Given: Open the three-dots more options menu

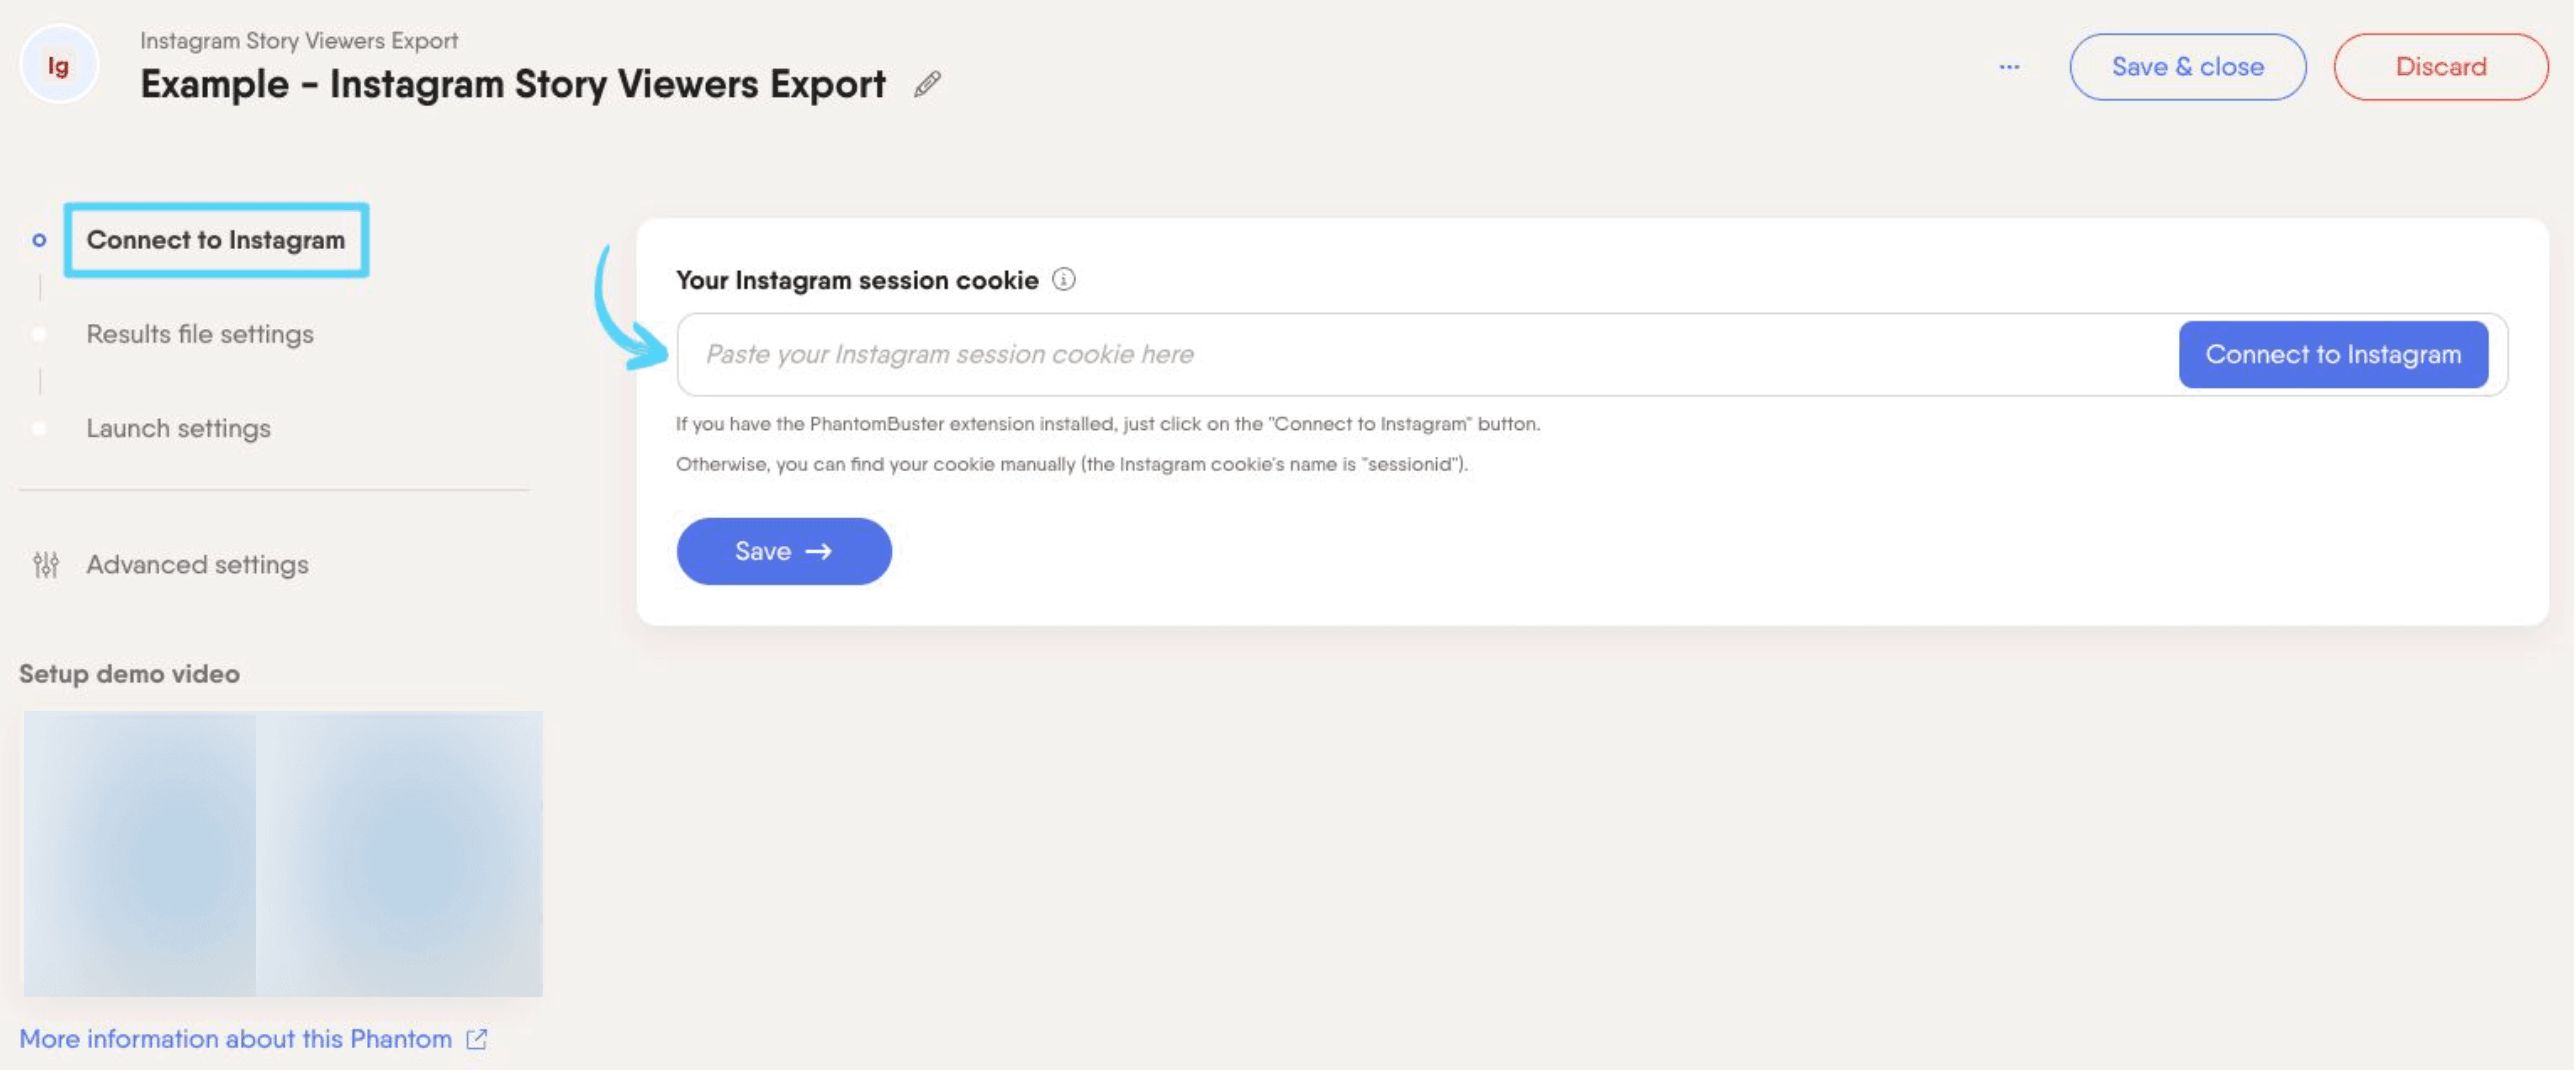Looking at the screenshot, I should point(2009,67).
